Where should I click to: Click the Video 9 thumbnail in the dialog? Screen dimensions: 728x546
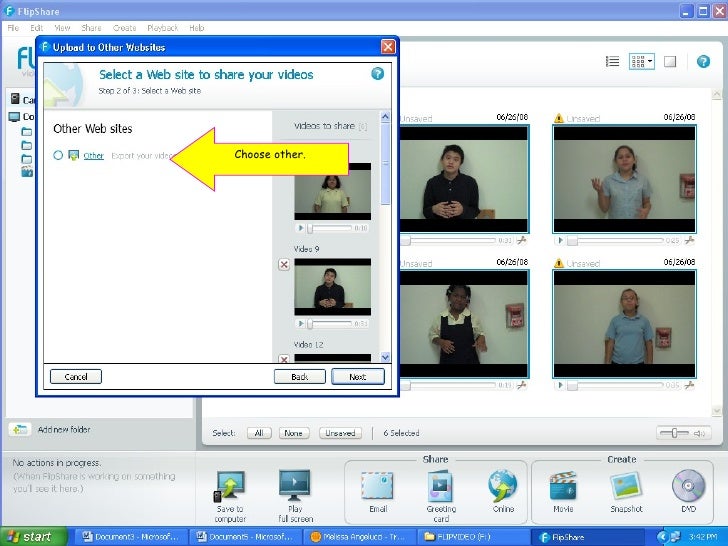[332, 287]
